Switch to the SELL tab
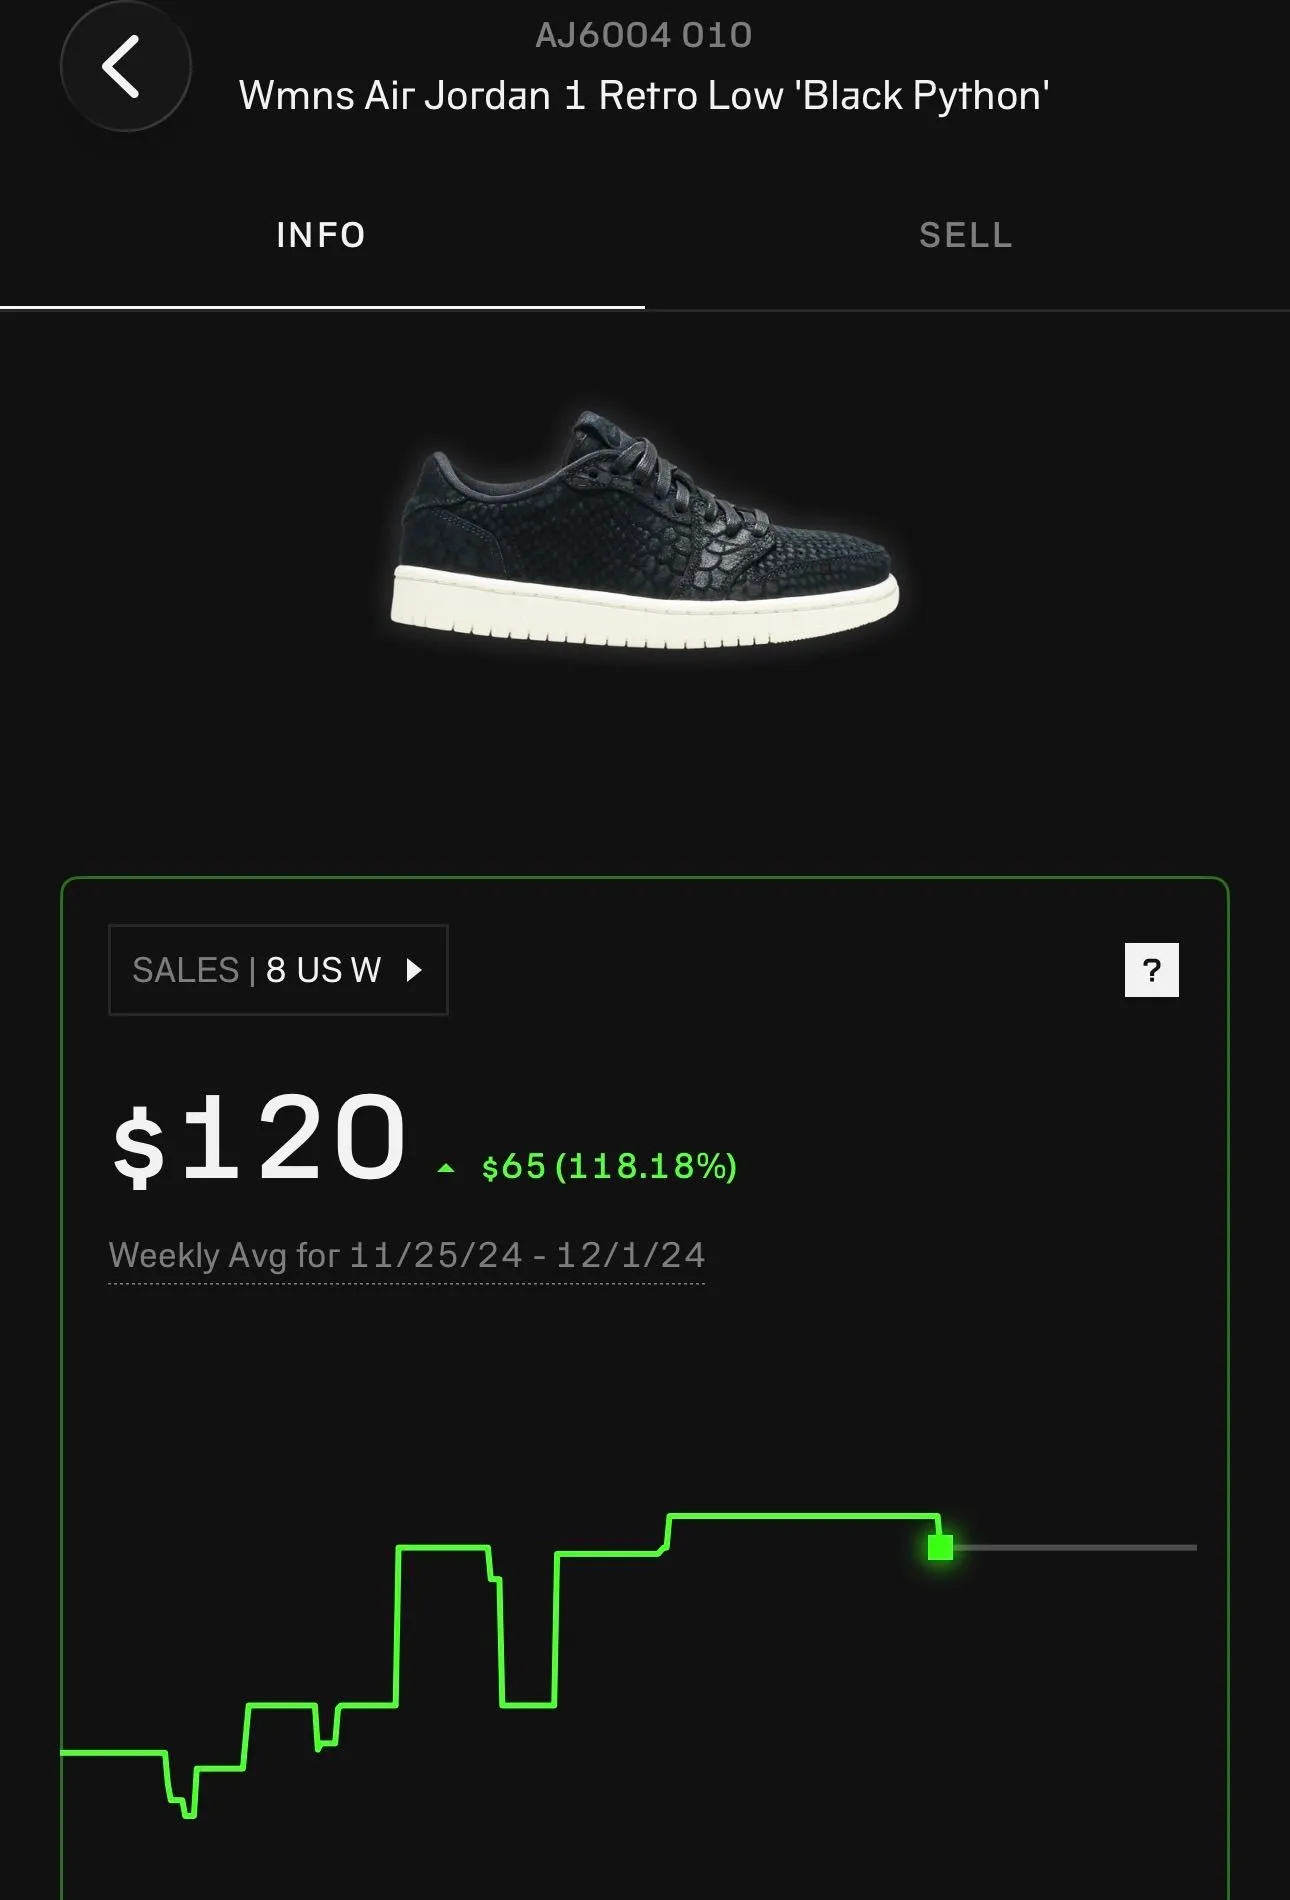Screen dimensions: 1290x1900 coord(966,235)
